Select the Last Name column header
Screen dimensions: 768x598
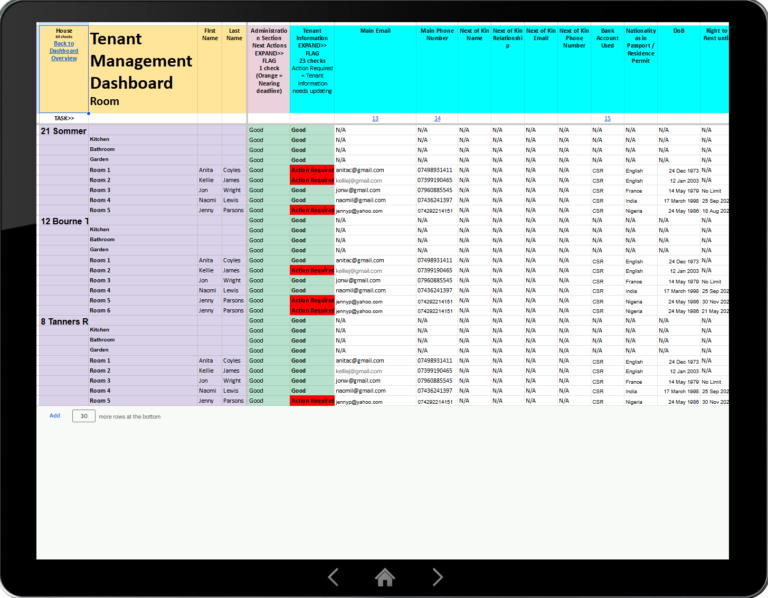[234, 69]
